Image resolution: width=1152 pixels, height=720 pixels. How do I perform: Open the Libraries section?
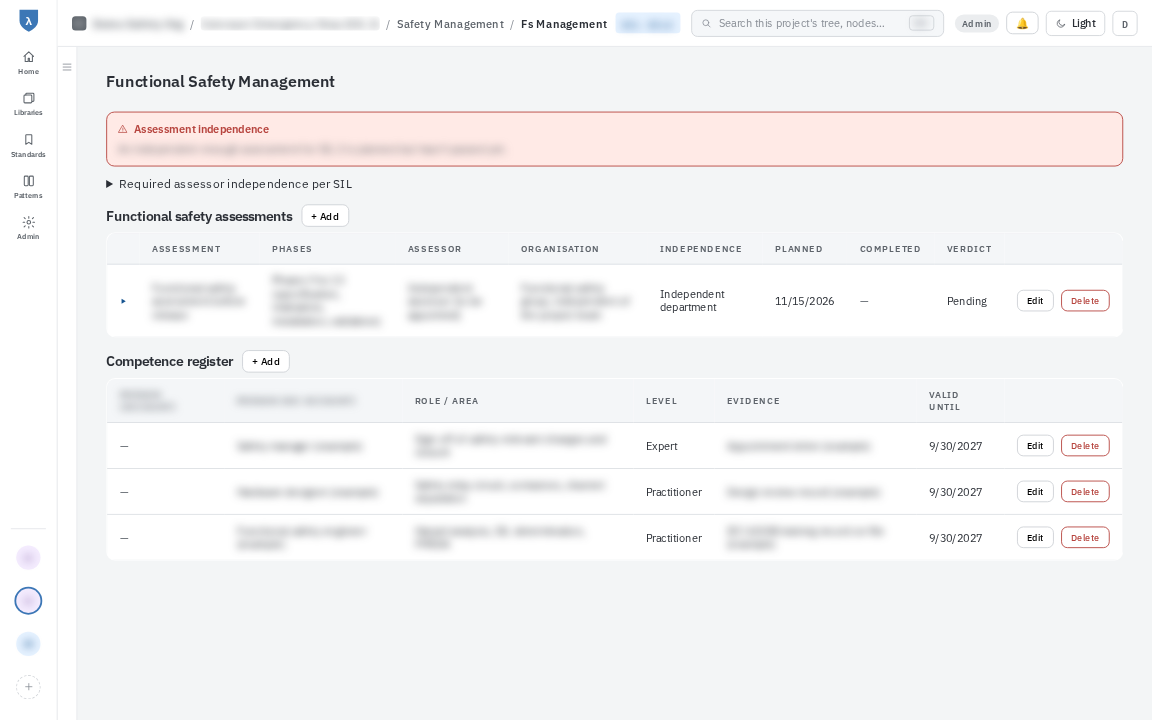coord(28,104)
